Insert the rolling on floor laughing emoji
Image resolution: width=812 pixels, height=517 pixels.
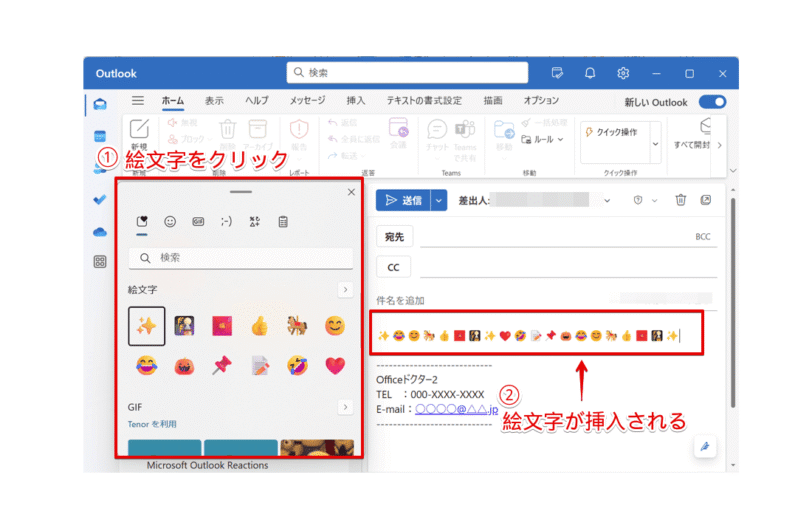point(297,366)
